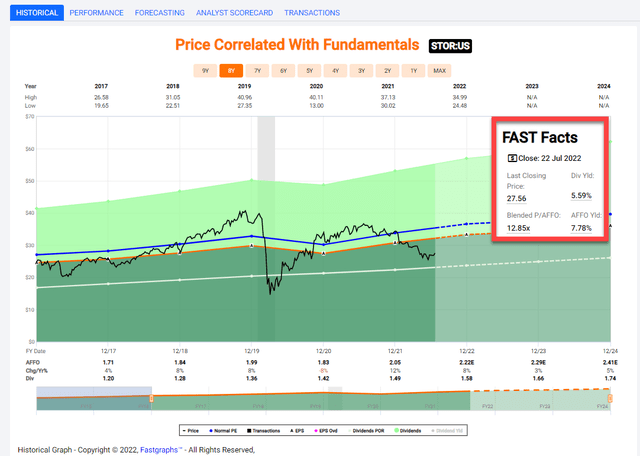Image resolution: width=640 pixels, height=456 pixels.
Task: Click the Close: 22 Jul 2022 date
Action: pyautogui.click(x=549, y=158)
